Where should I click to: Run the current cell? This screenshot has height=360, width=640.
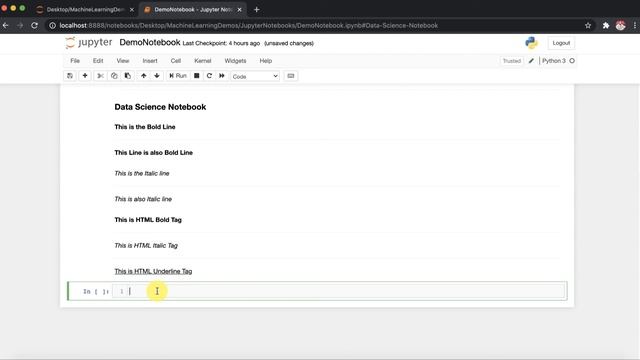178,76
